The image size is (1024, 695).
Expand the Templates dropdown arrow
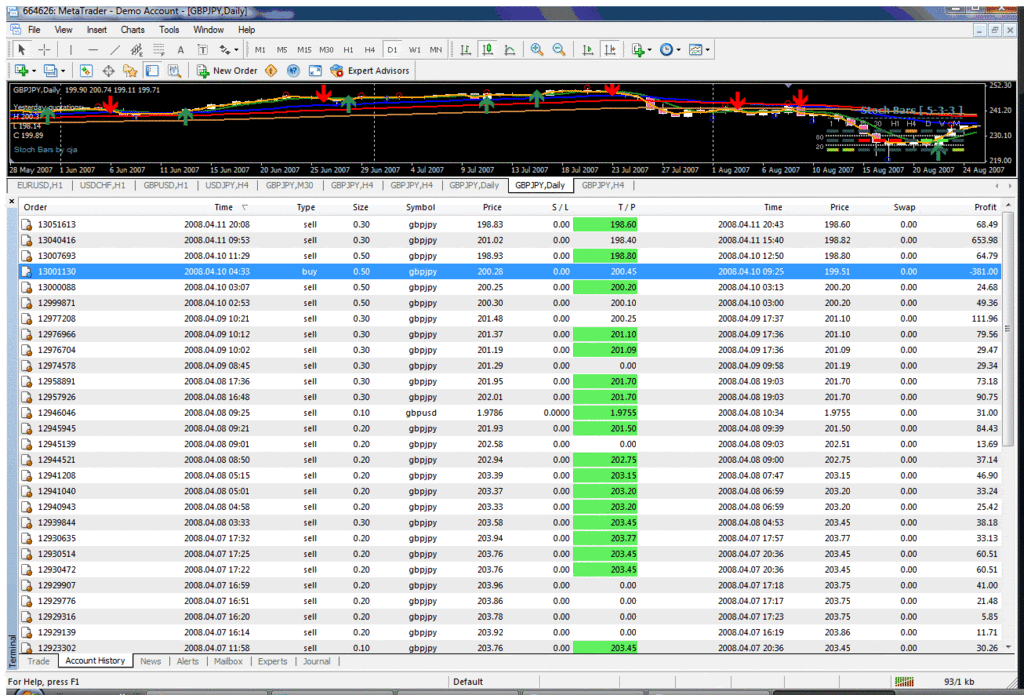tap(708, 50)
